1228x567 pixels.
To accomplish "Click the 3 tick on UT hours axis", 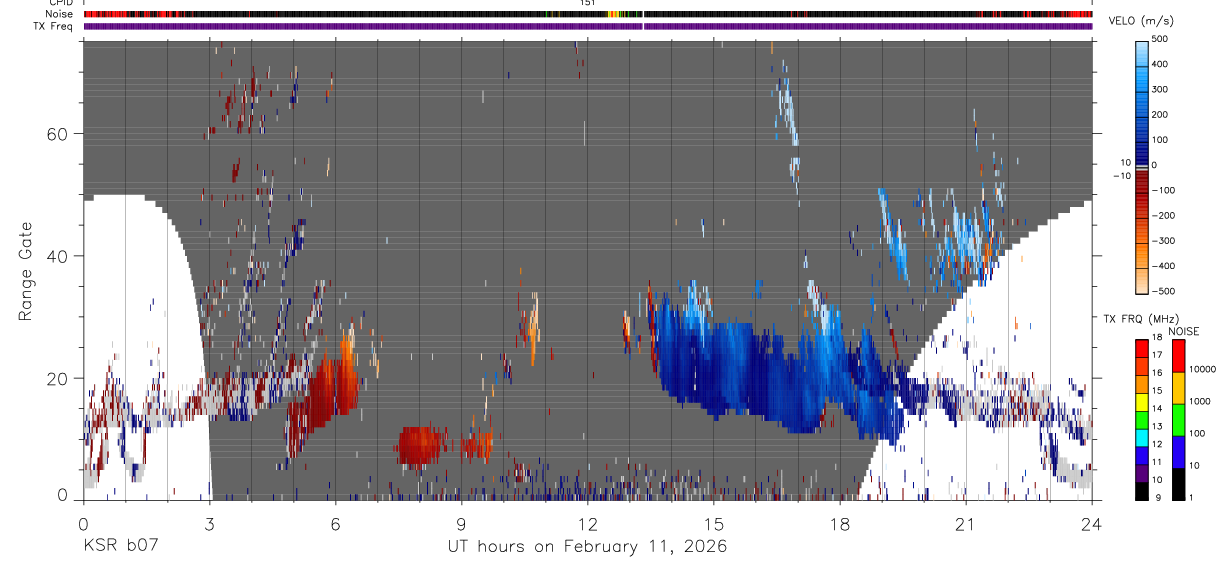I will coord(209,523).
